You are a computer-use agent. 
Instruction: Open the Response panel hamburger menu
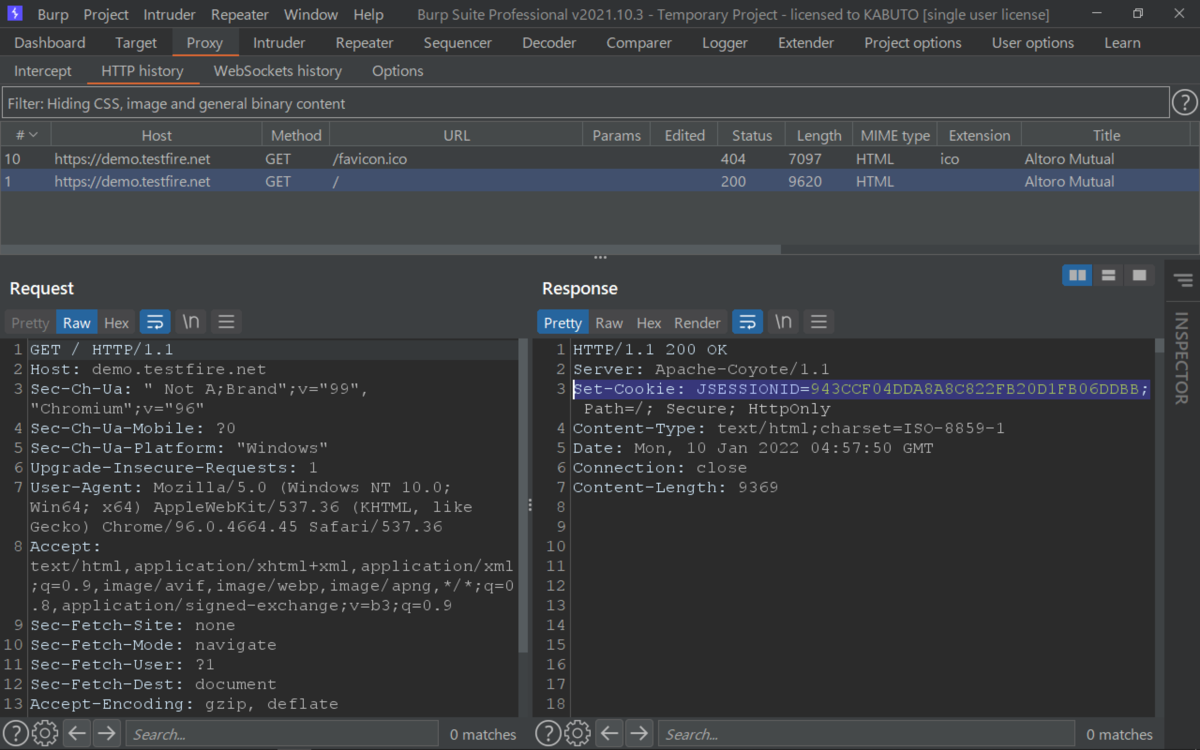(819, 322)
